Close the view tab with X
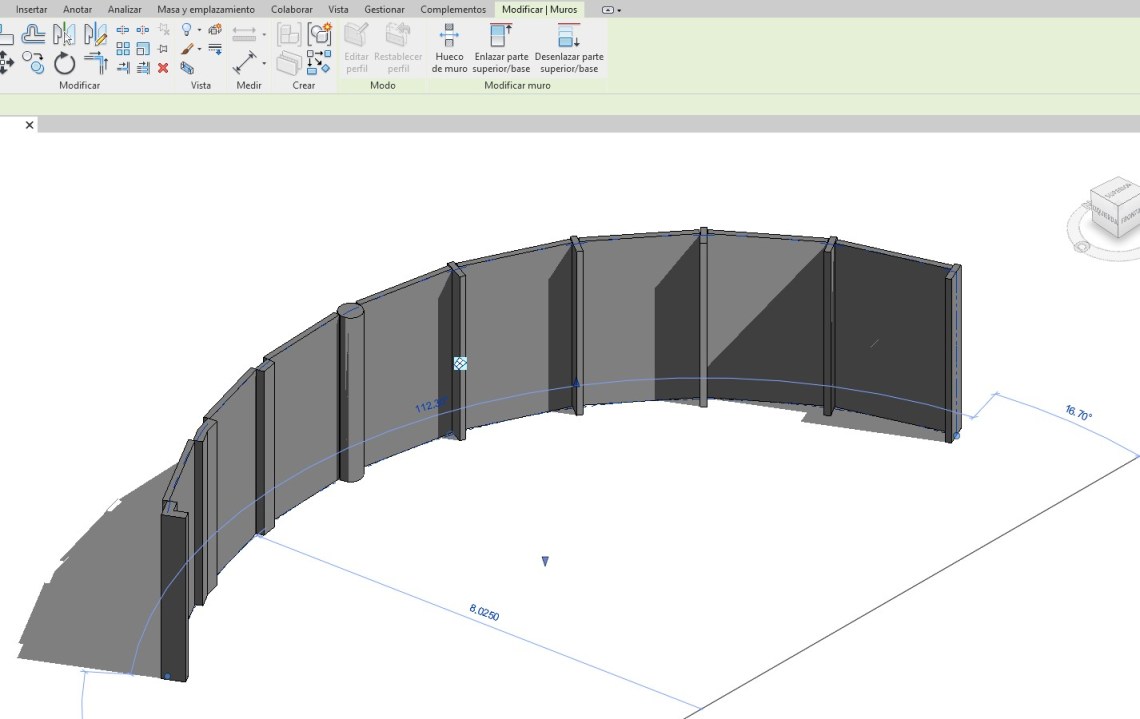Viewport: 1140px width, 719px height. (x=29, y=125)
